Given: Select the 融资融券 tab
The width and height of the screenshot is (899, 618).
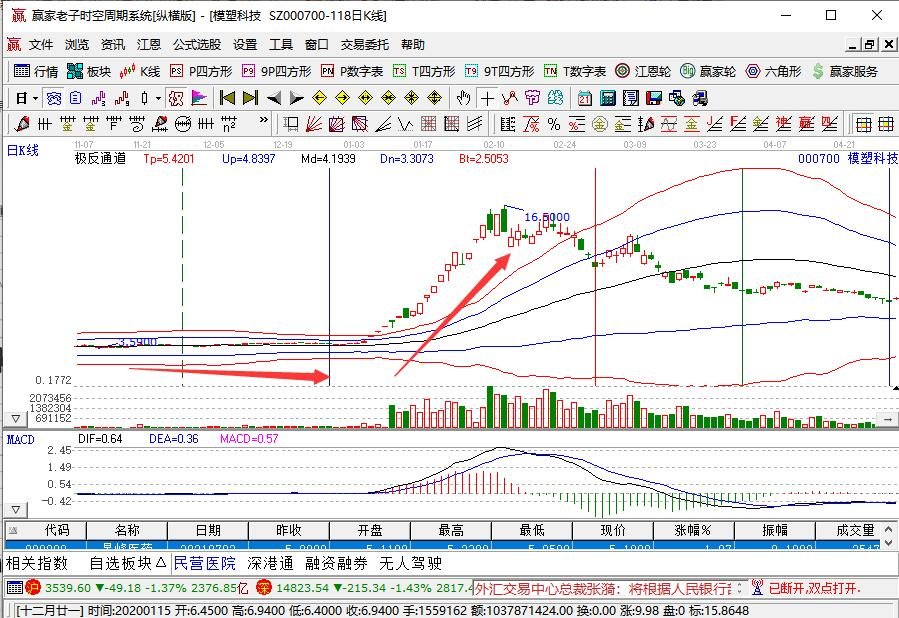Looking at the screenshot, I should [x=336, y=563].
